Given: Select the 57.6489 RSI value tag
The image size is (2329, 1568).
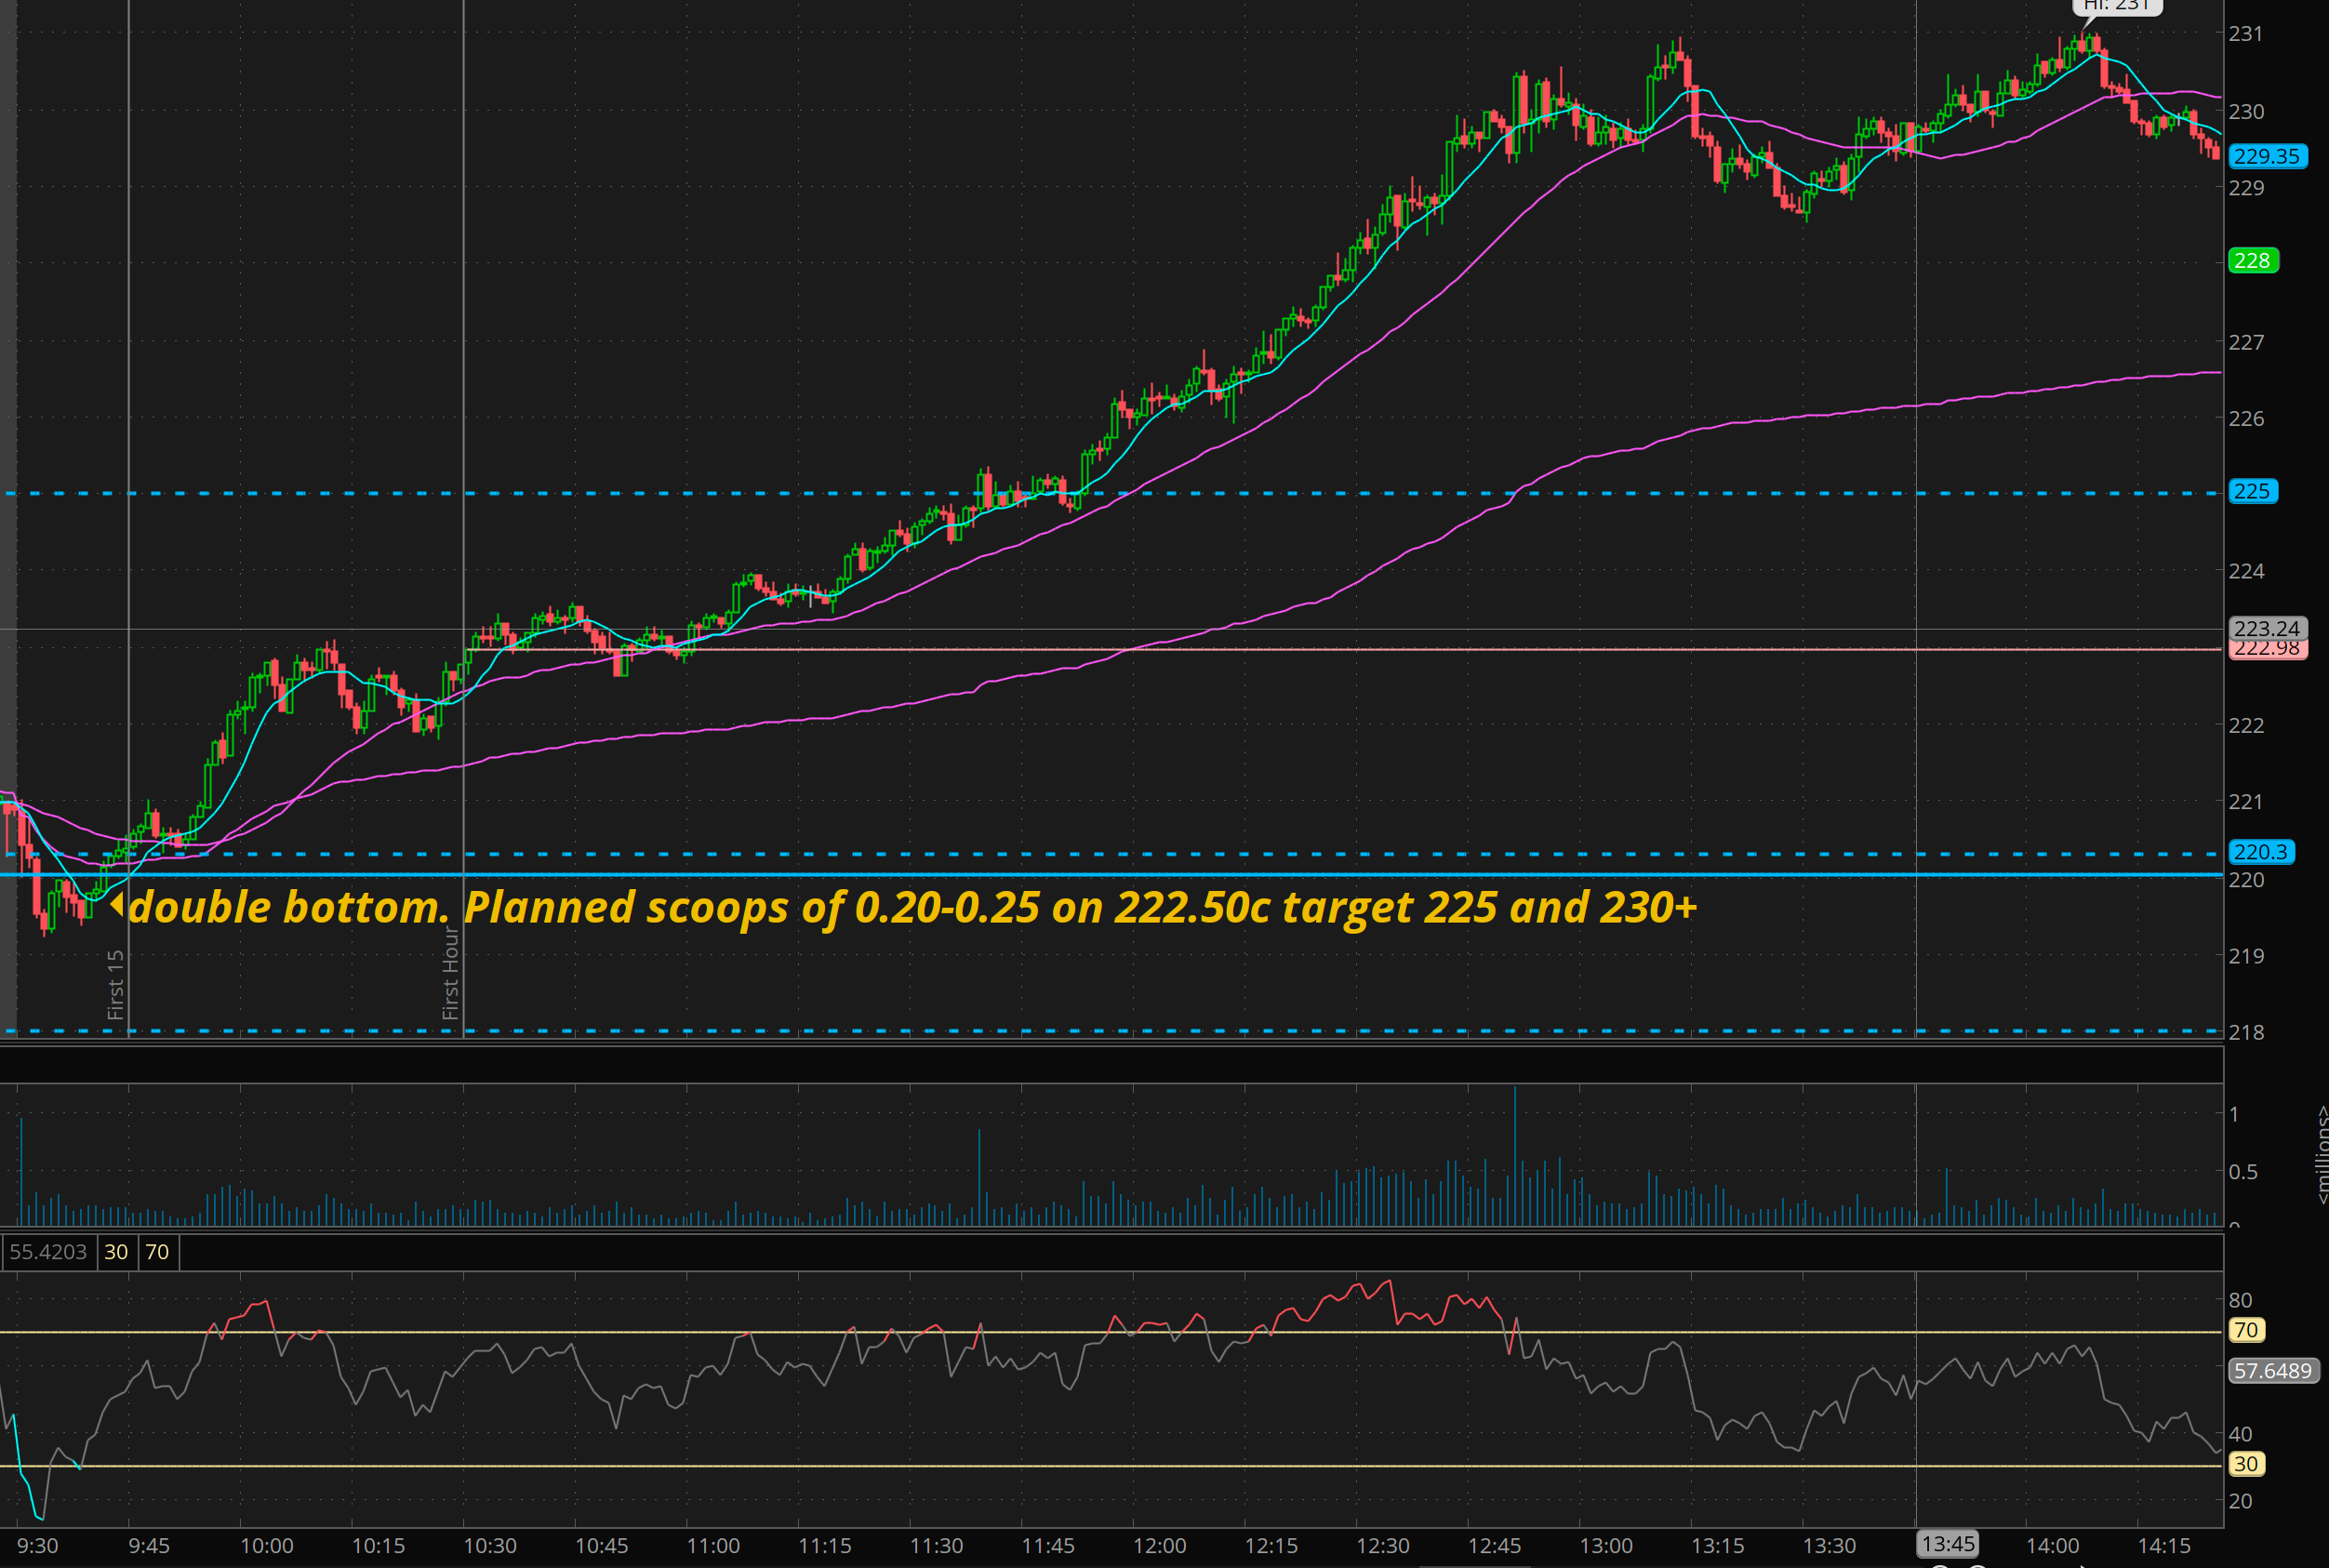Looking at the screenshot, I should [2272, 1370].
